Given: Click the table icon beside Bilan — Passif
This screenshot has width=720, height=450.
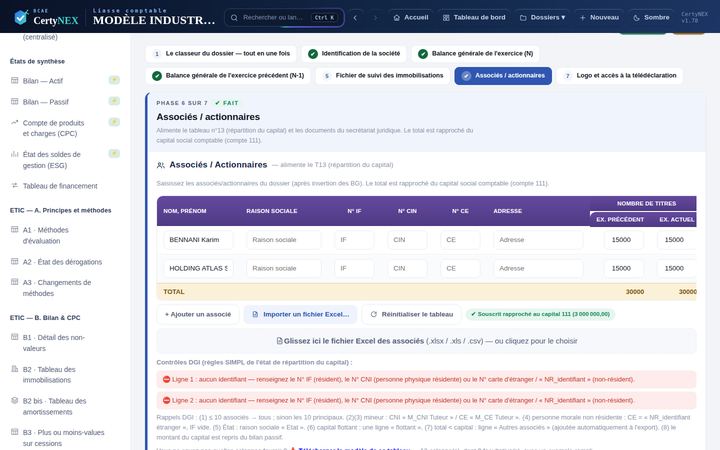Looking at the screenshot, I should click(15, 101).
